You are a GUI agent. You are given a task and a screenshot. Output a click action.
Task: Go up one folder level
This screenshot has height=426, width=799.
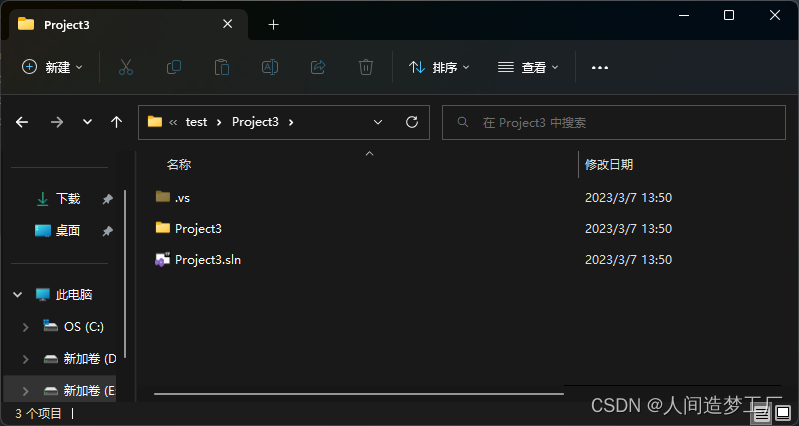pyautogui.click(x=117, y=122)
